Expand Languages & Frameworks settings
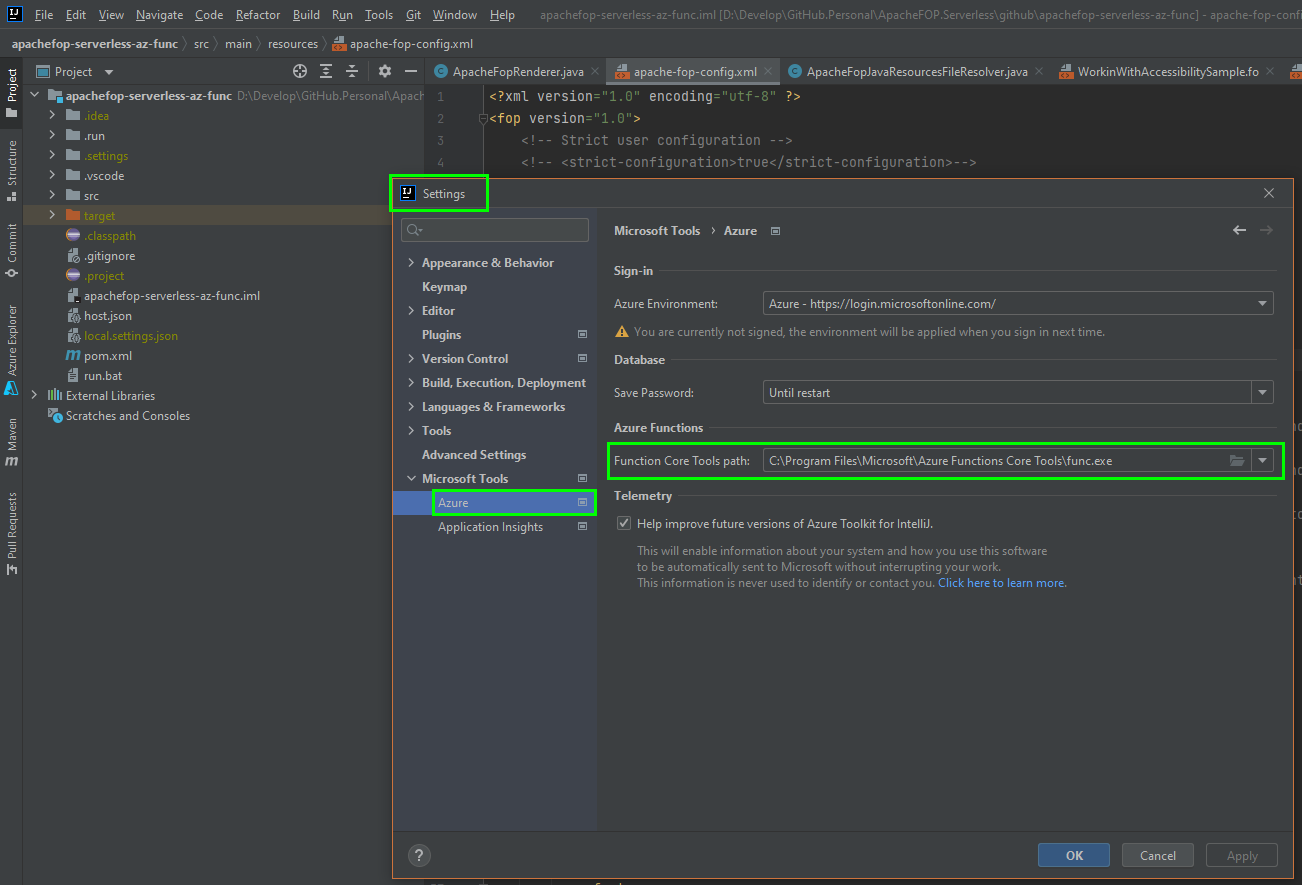Image resolution: width=1302 pixels, height=885 pixels. pyautogui.click(x=411, y=407)
